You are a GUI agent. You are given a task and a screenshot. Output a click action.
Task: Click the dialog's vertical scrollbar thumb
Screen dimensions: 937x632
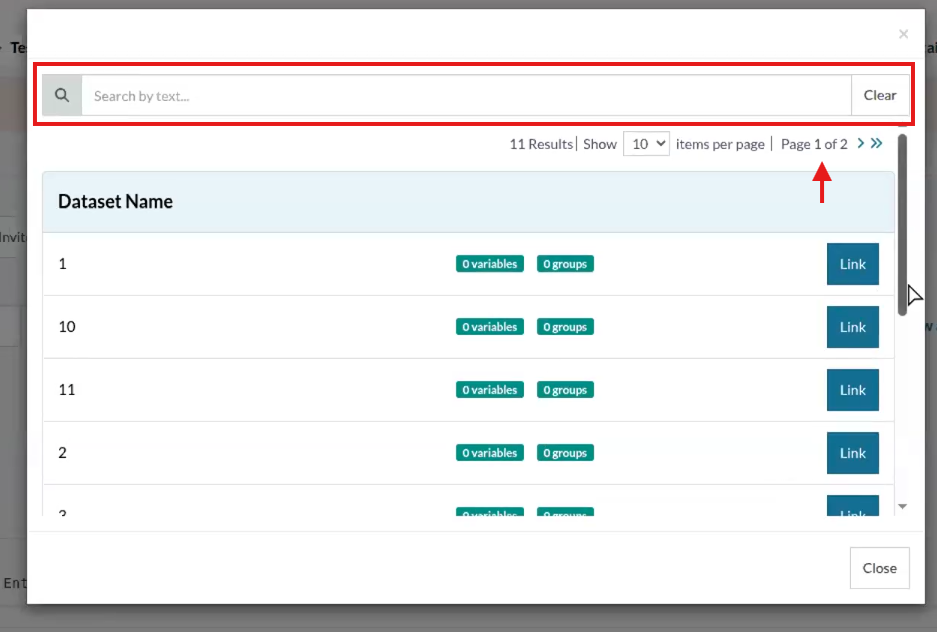tap(903, 225)
